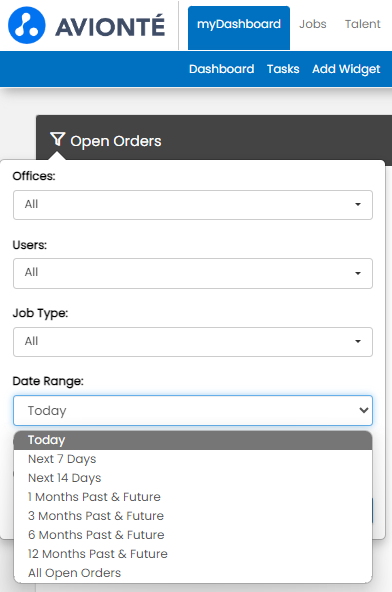Switch to the Jobs tab
Image resolution: width=392 pixels, height=592 pixels.
click(x=313, y=24)
